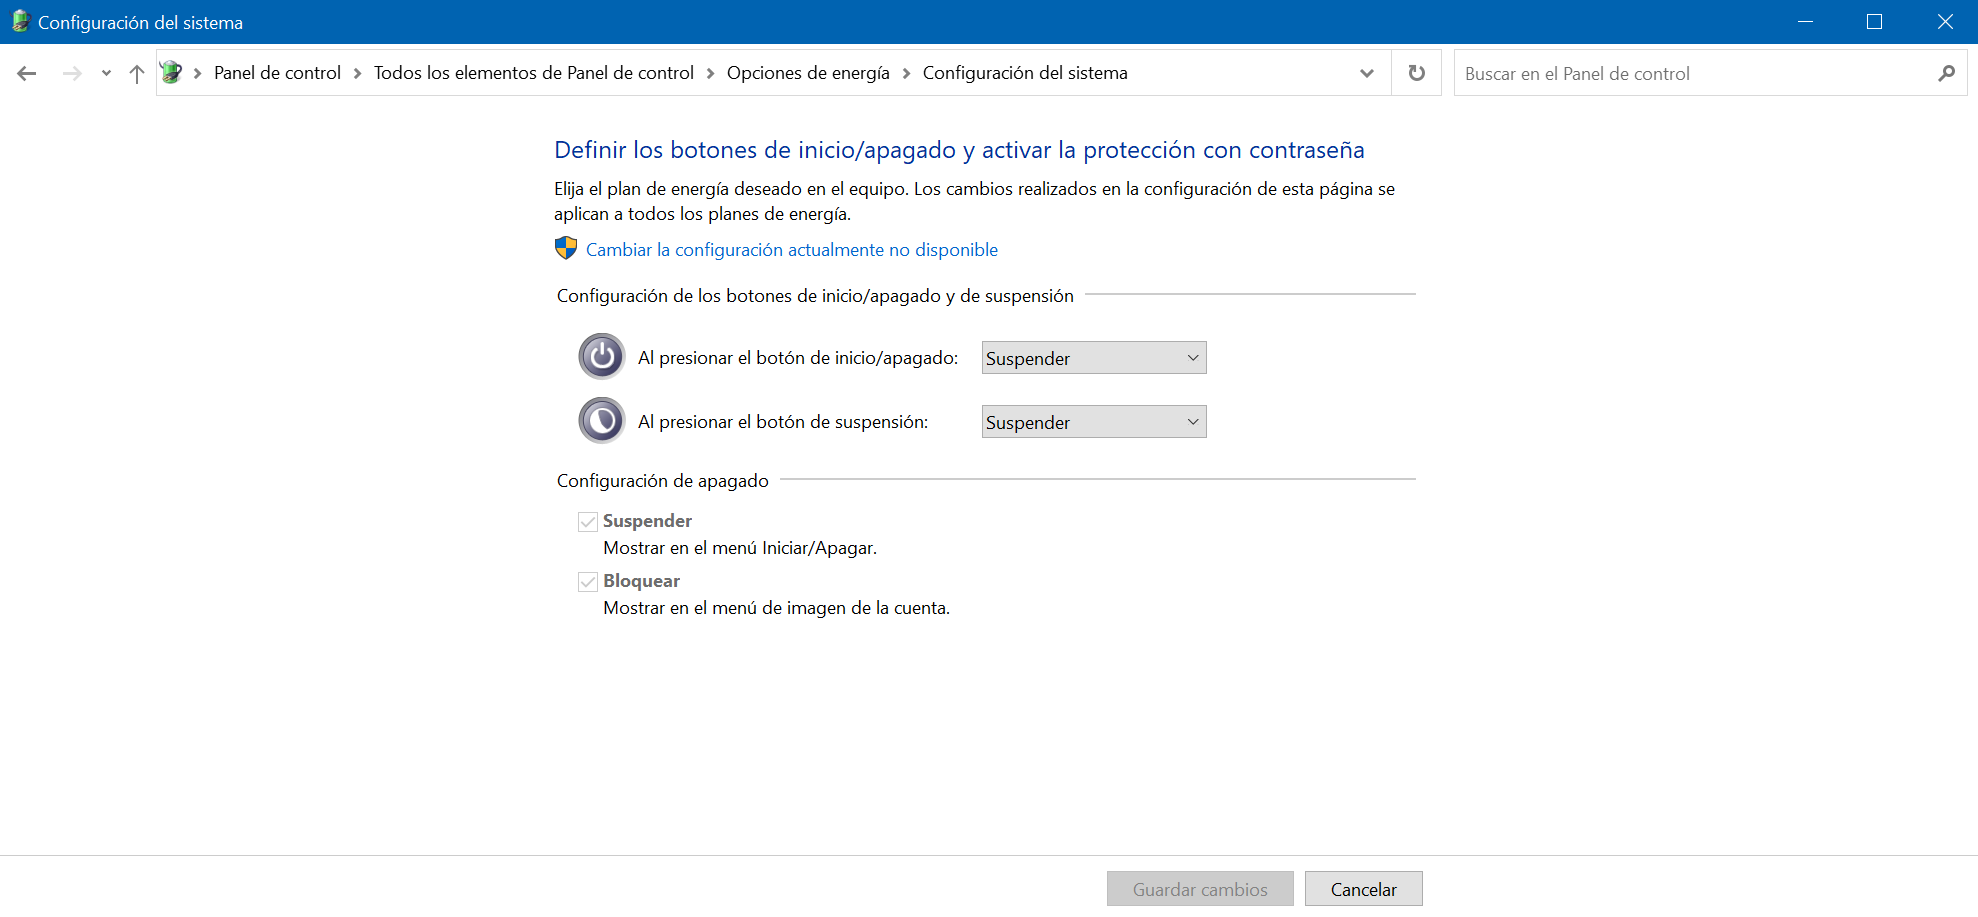
Task: Toggle the Bloquear checkbox
Action: tap(588, 582)
